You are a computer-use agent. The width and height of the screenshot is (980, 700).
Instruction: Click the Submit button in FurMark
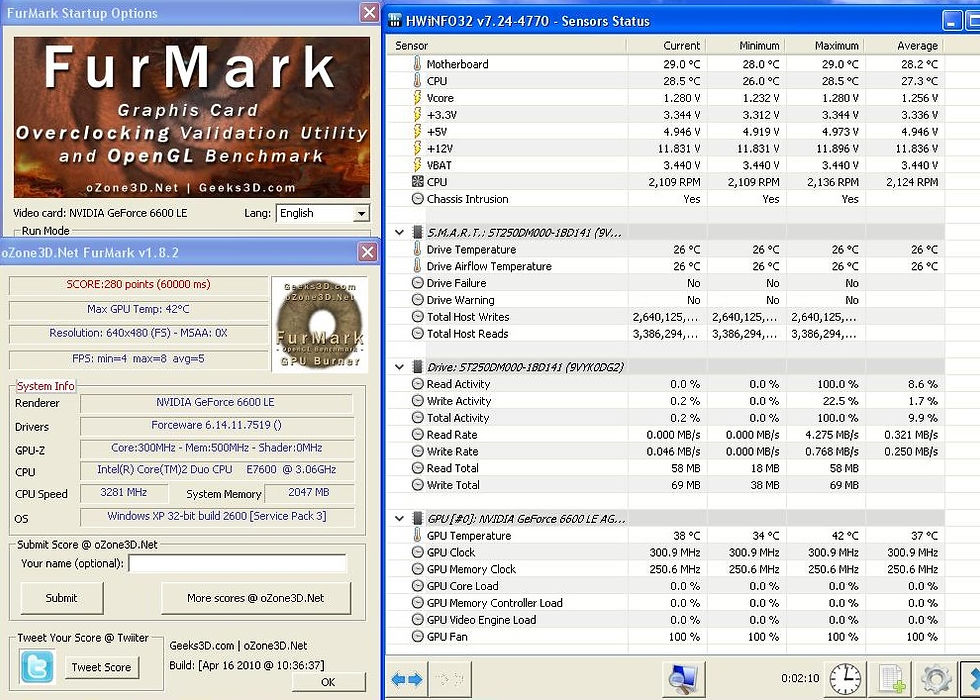62,598
